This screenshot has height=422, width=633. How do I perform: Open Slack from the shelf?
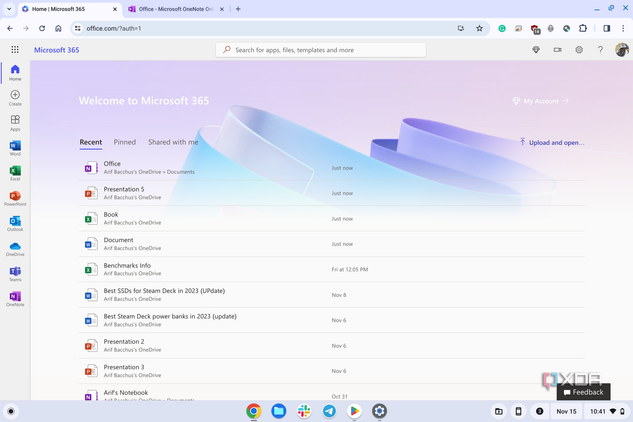304,411
